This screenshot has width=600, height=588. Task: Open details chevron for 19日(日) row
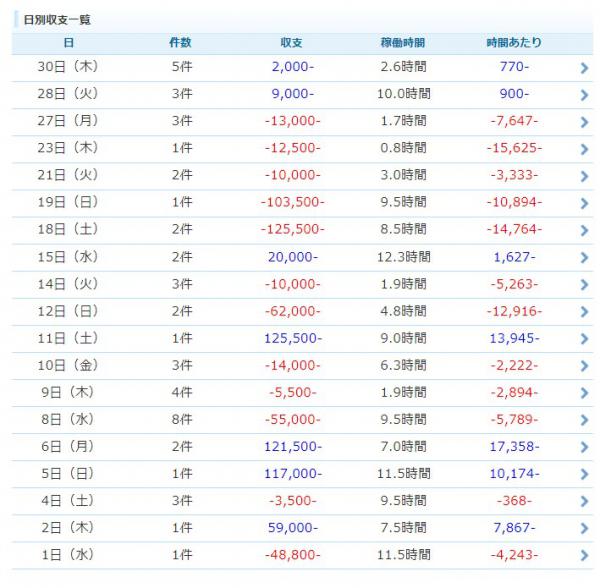pyautogui.click(x=584, y=203)
